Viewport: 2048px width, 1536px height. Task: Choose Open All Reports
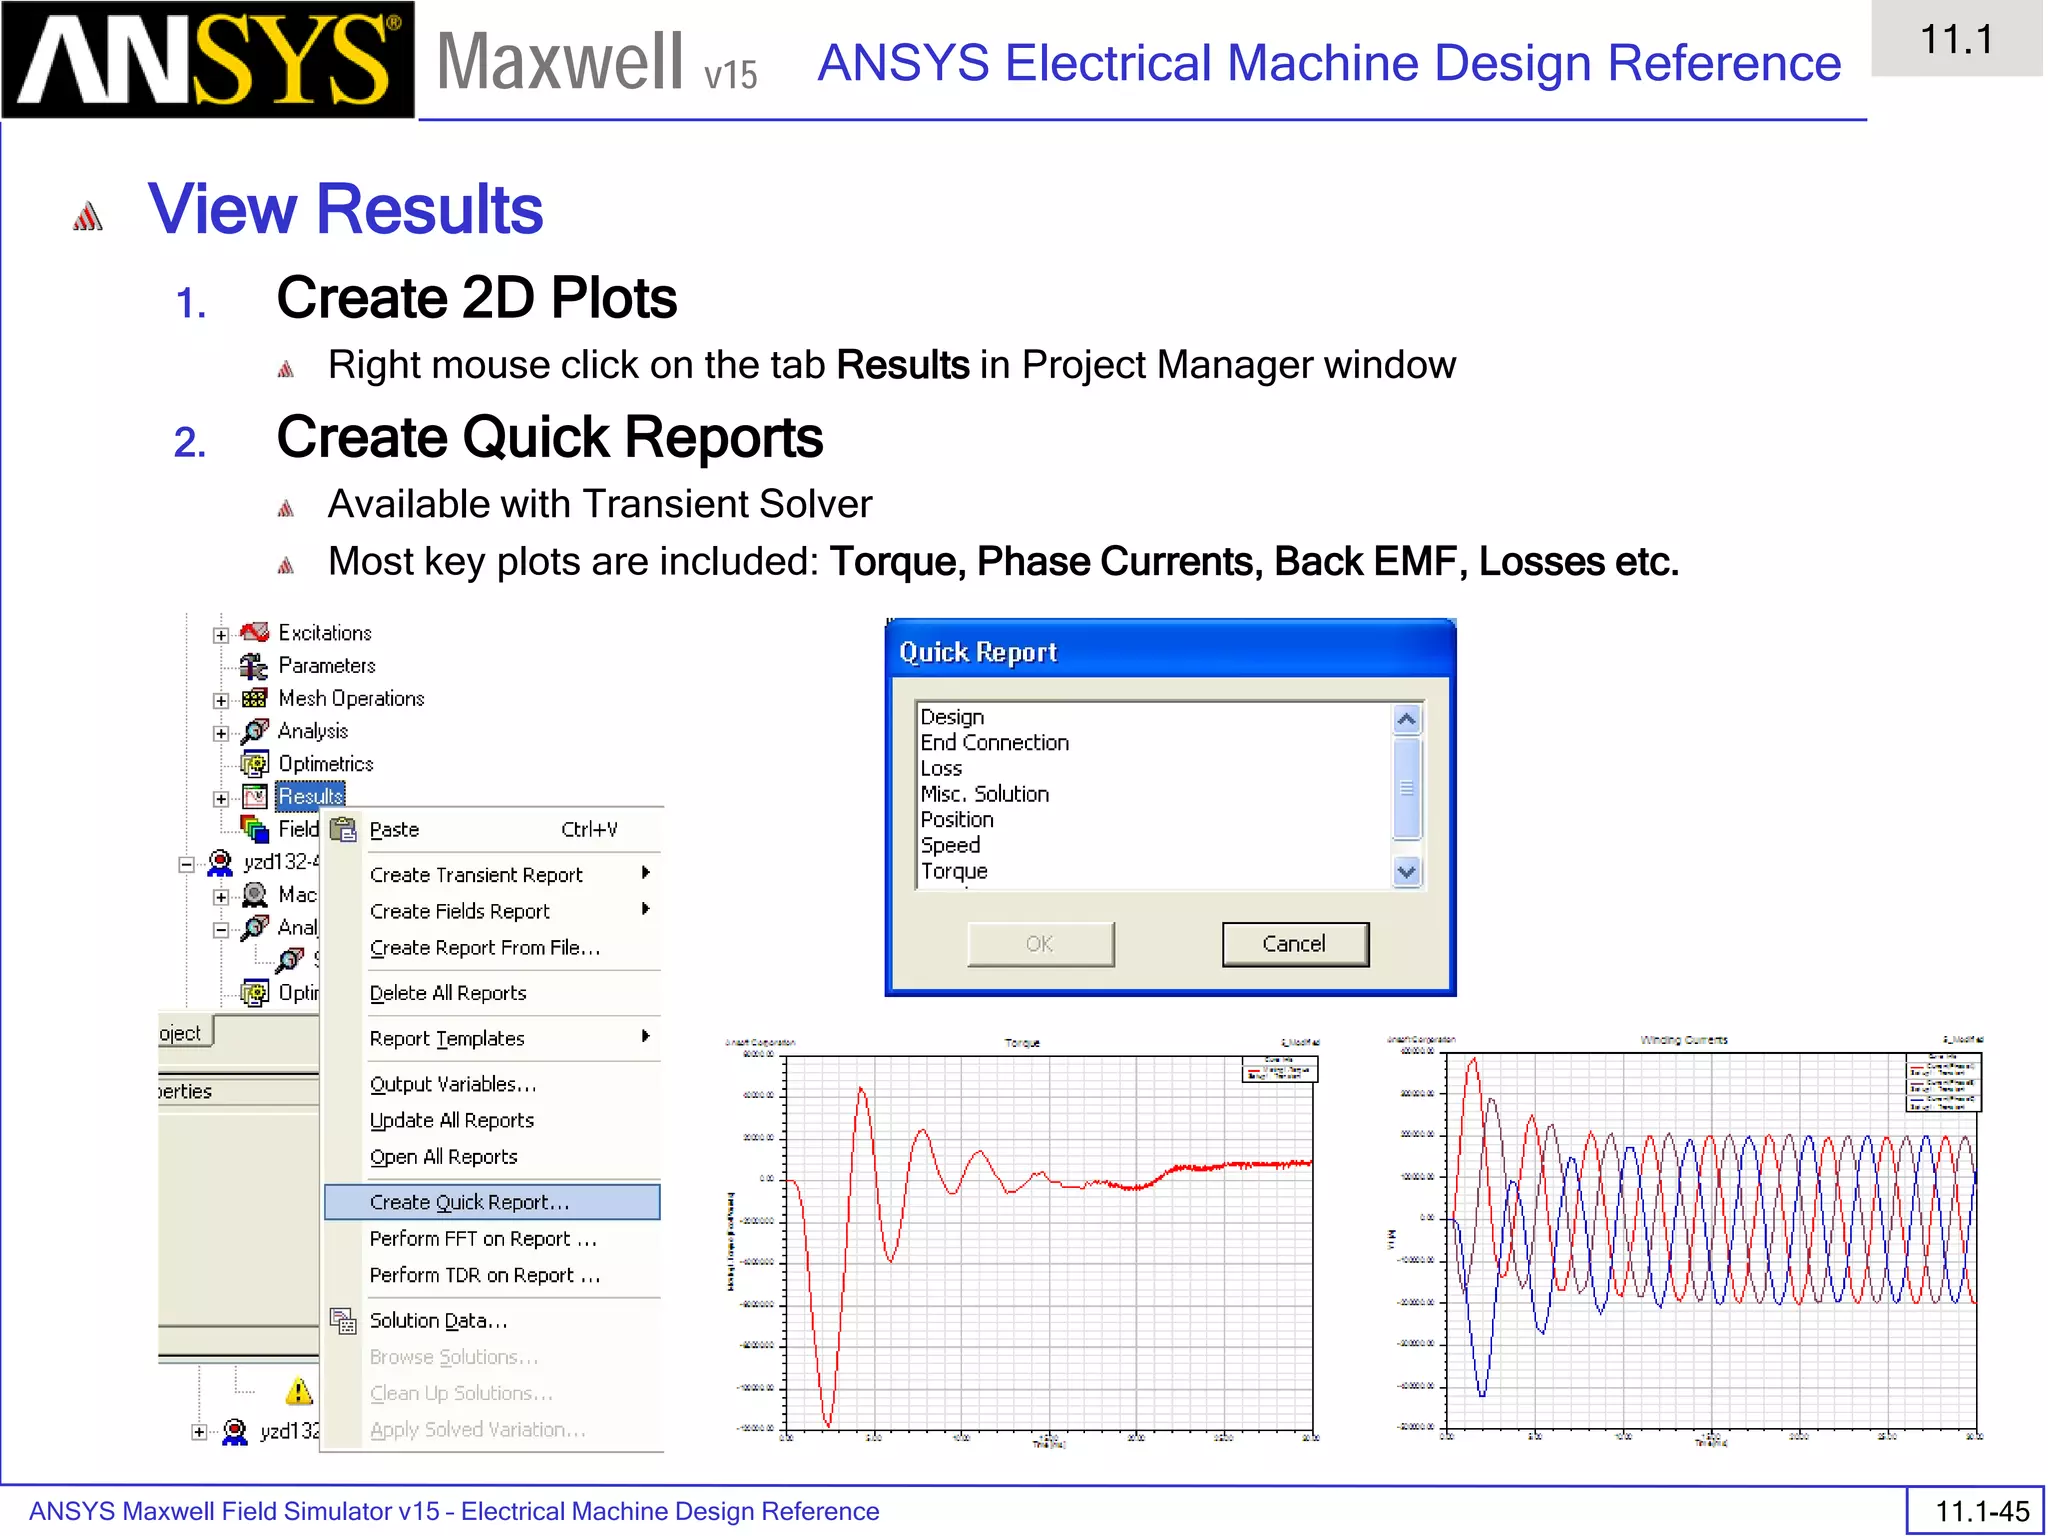click(492, 1156)
